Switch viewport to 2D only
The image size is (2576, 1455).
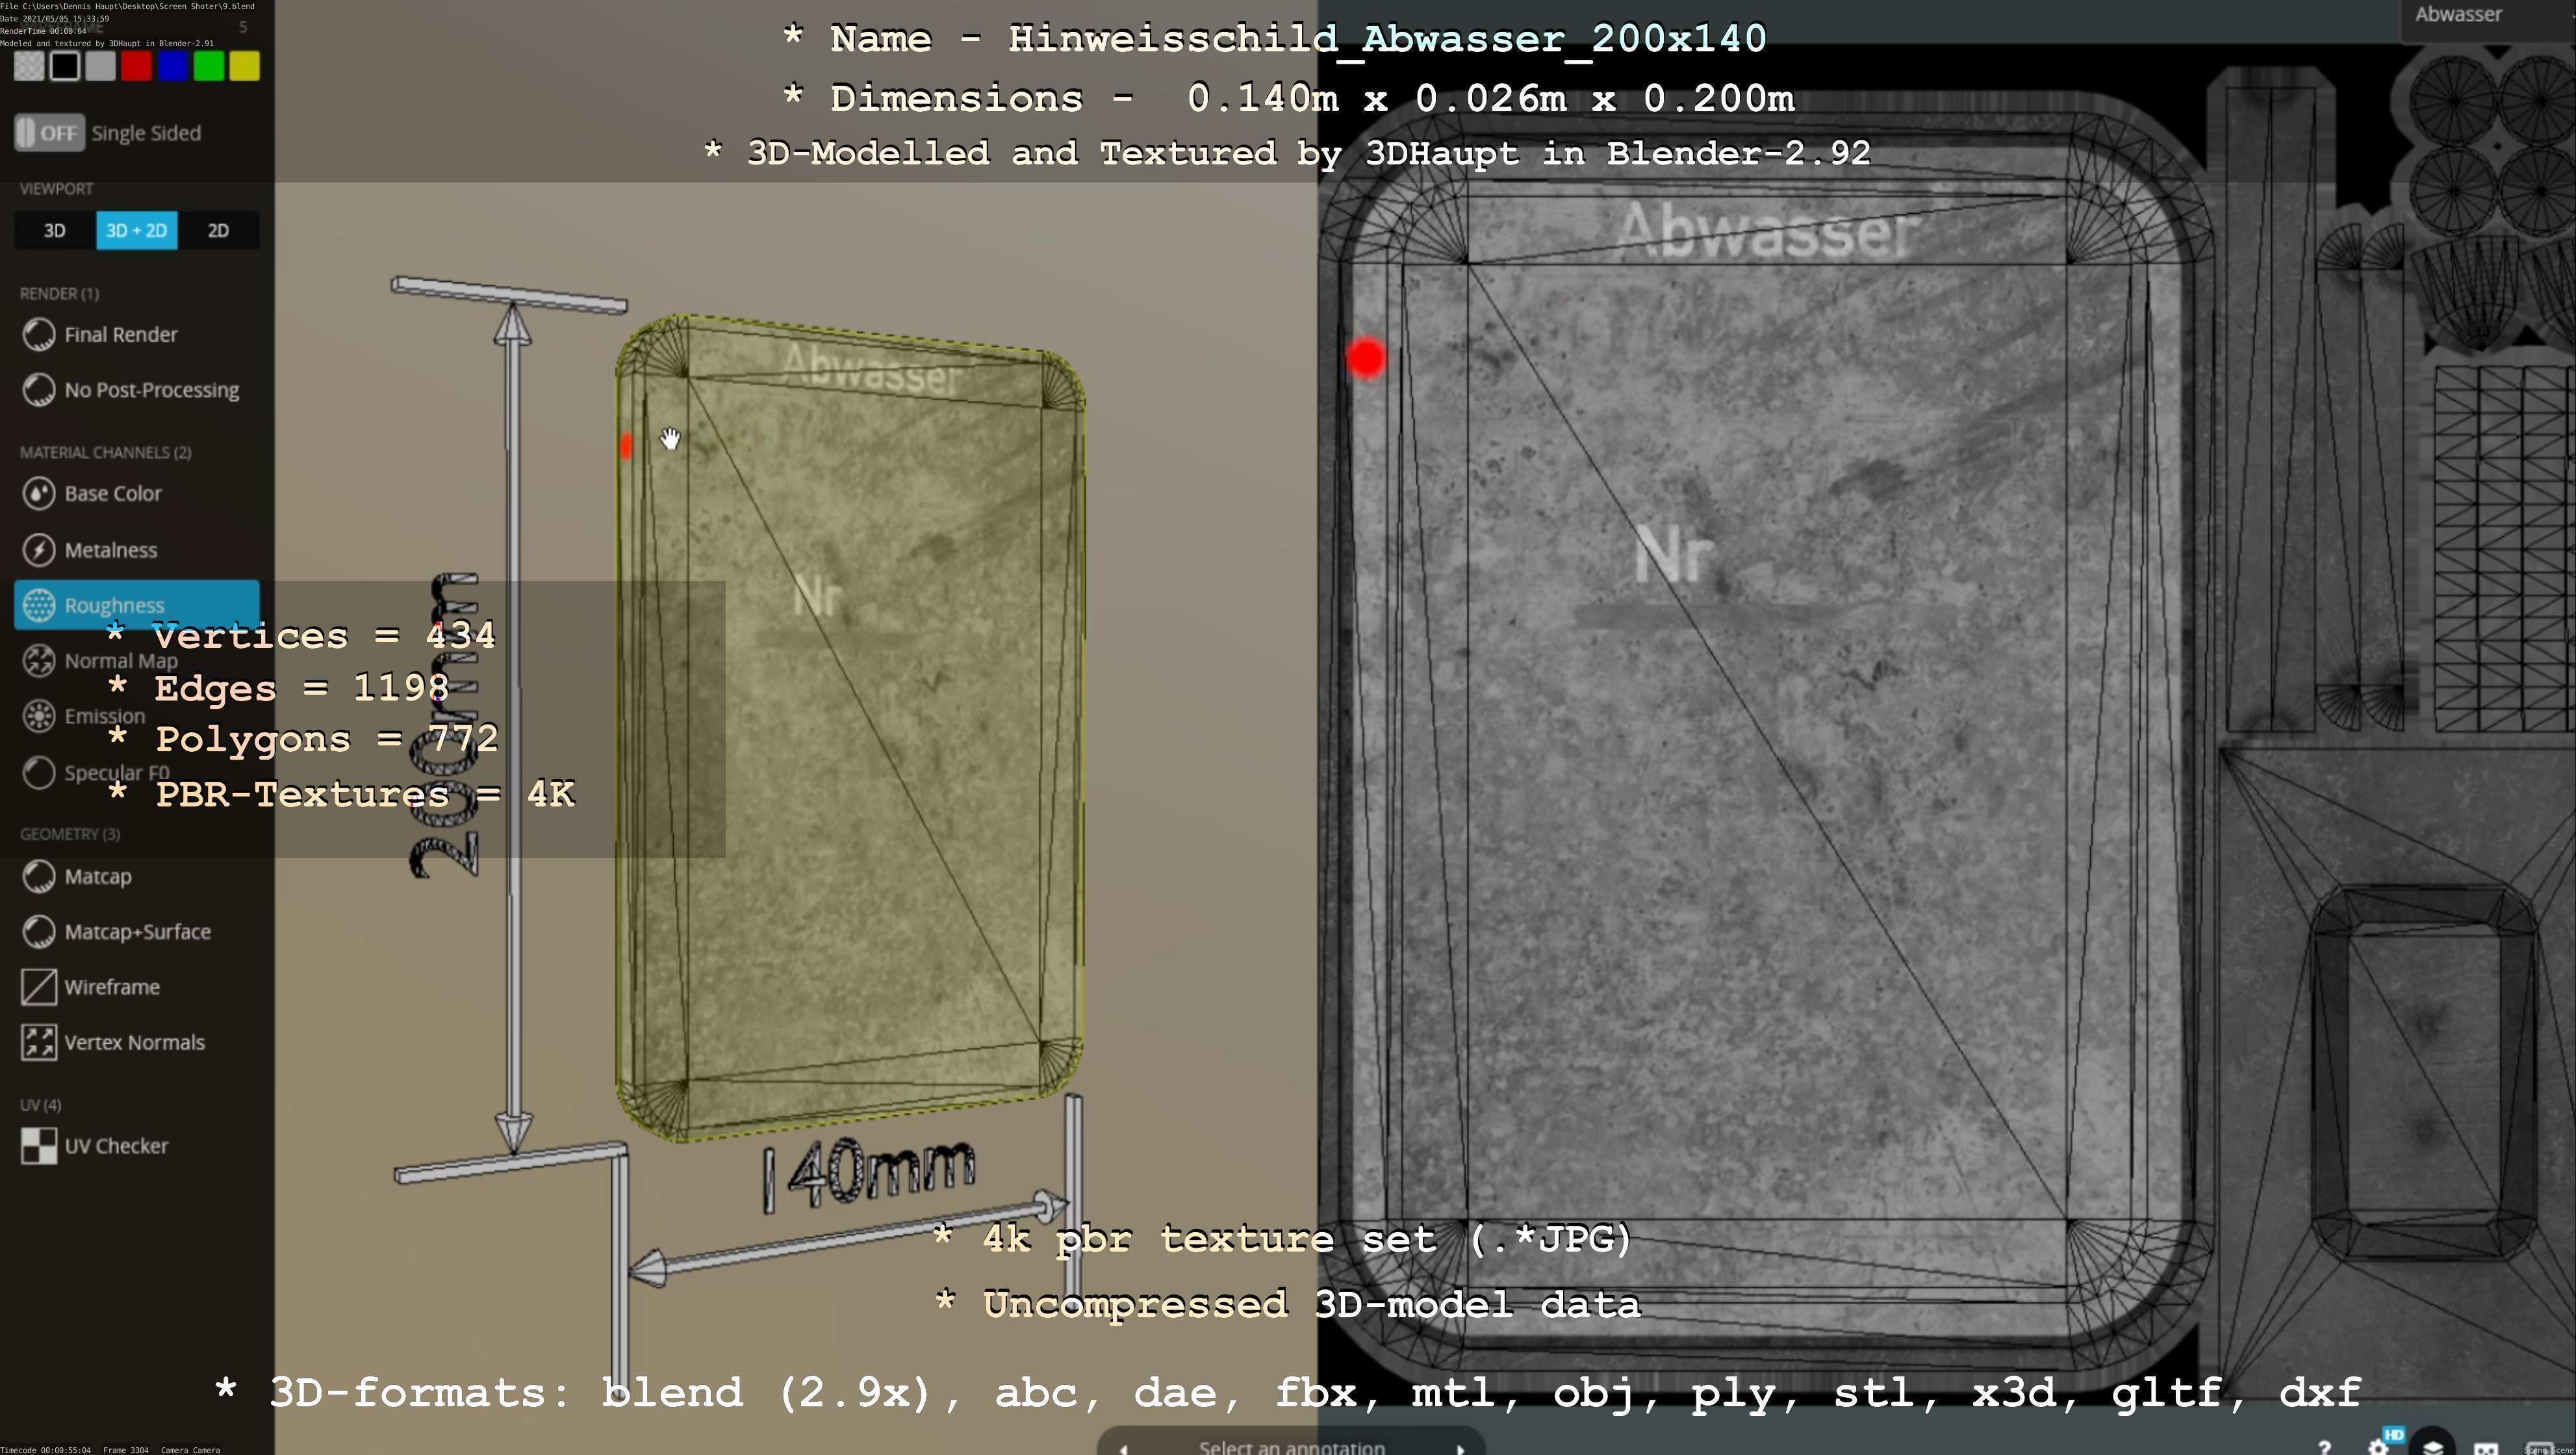218,231
